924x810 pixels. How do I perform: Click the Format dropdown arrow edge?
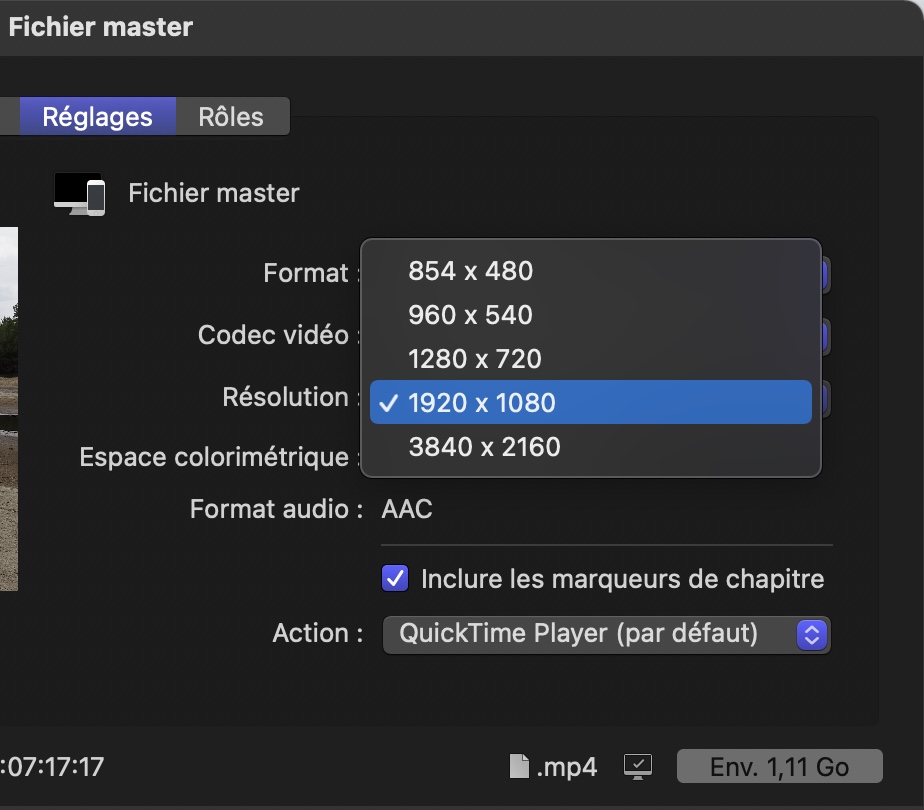coord(826,274)
